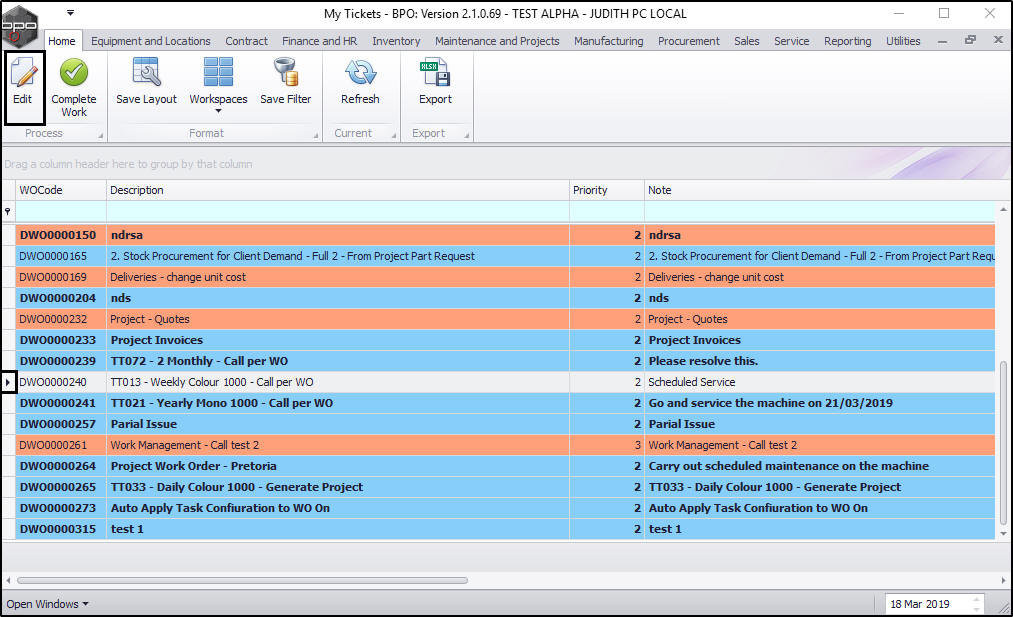The width and height of the screenshot is (1013, 617).
Task: Switch to the Maintenance and Projects tab
Action: click(x=497, y=41)
